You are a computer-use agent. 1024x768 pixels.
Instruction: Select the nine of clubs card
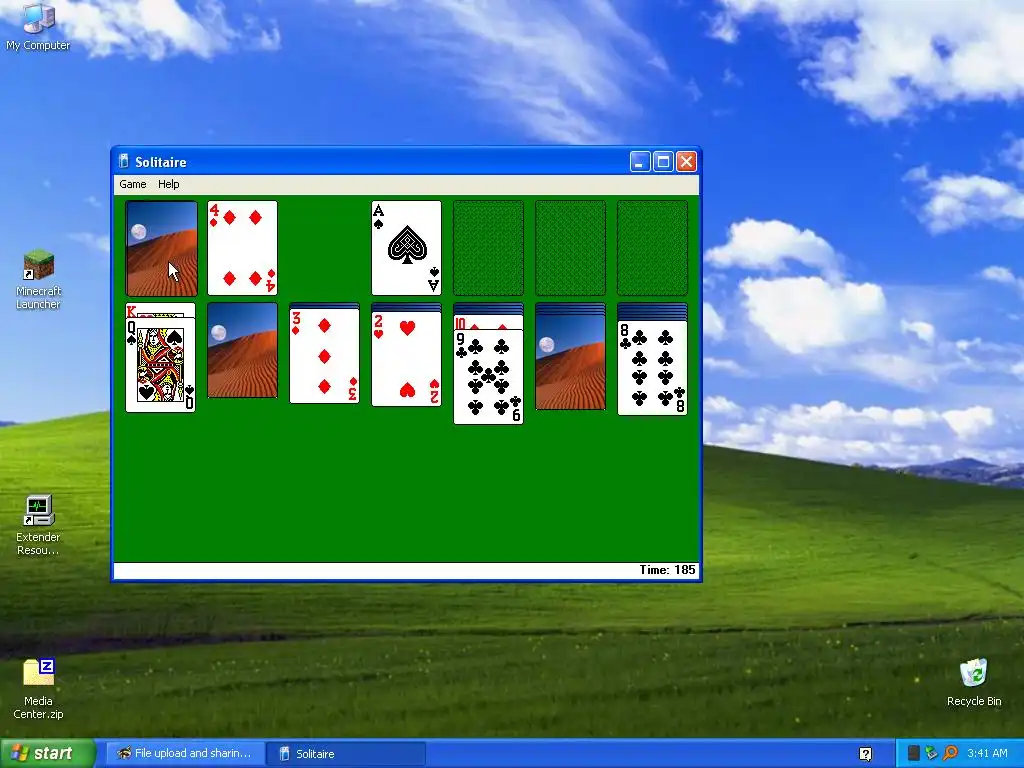click(488, 377)
